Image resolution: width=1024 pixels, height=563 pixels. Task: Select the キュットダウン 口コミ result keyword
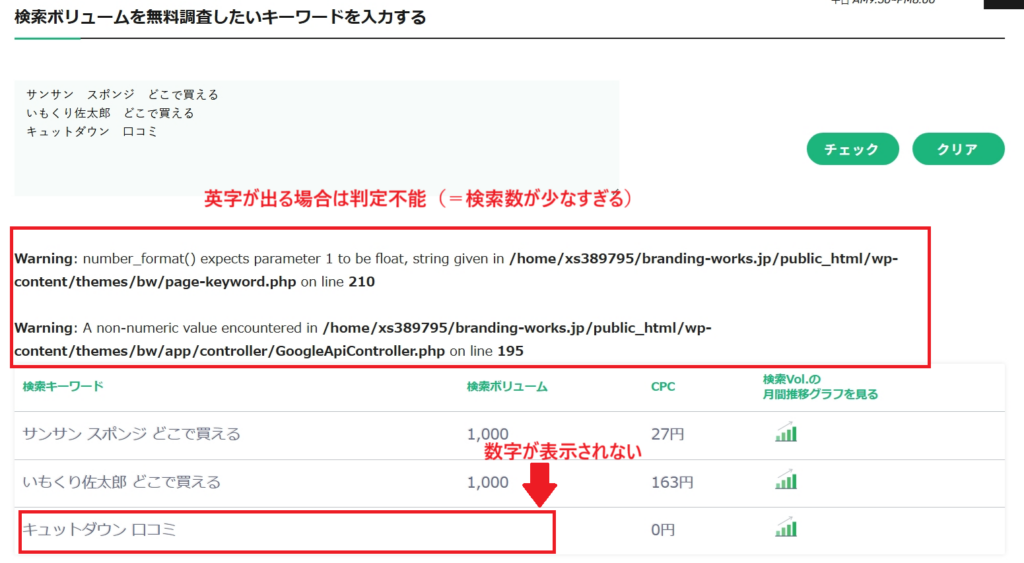pos(99,530)
